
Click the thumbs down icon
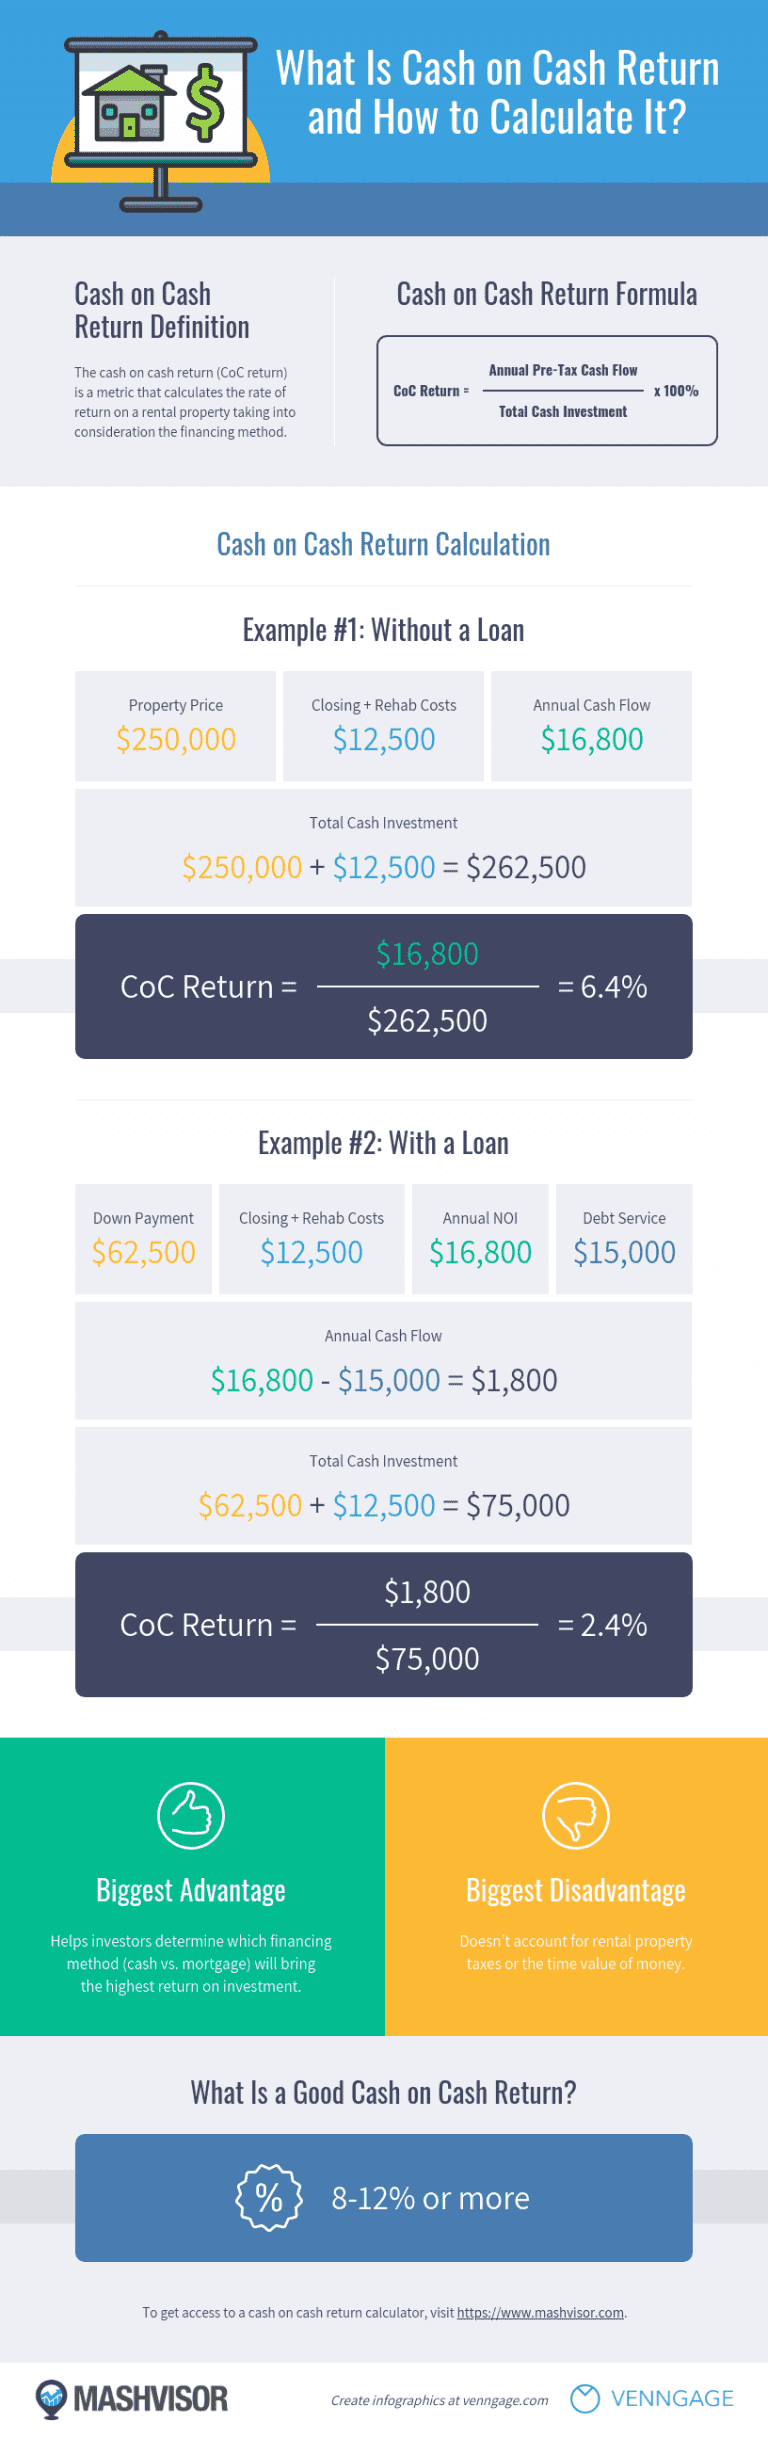[576, 1815]
